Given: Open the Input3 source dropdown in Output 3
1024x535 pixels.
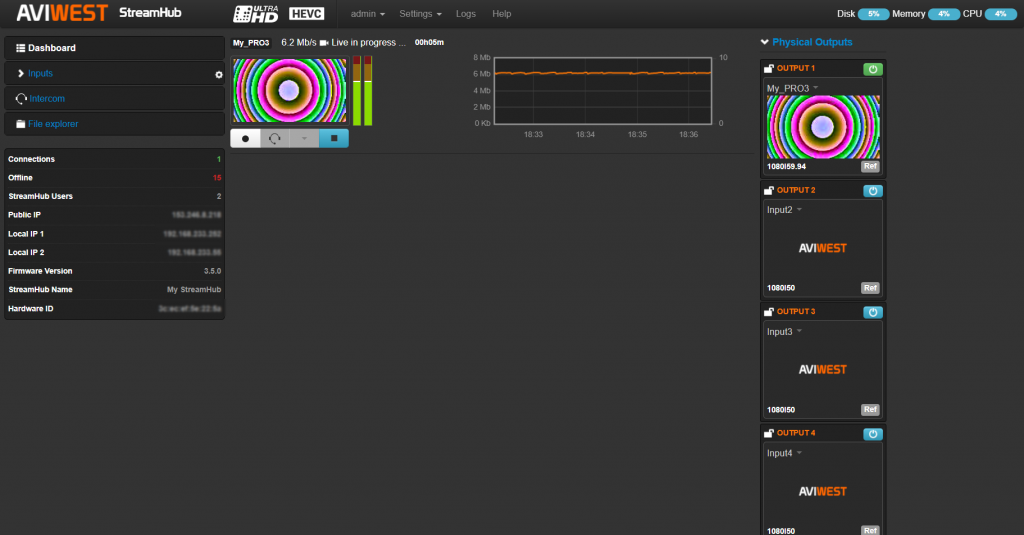Looking at the screenshot, I should tap(784, 332).
